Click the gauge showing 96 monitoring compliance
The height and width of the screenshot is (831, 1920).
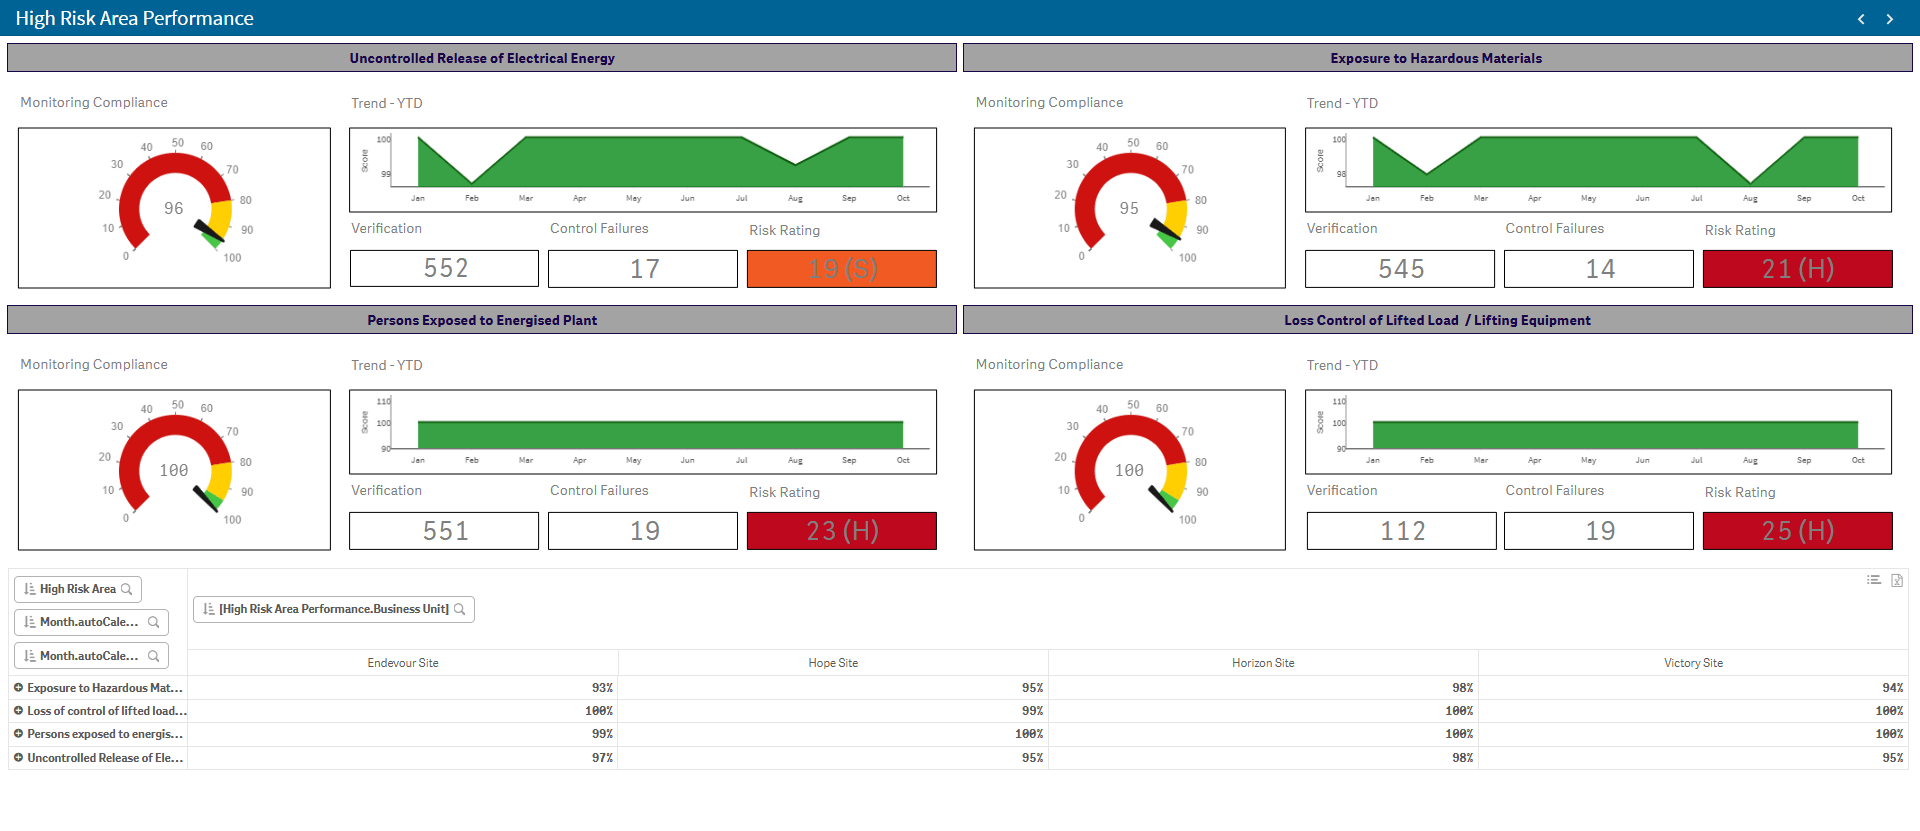click(x=174, y=208)
